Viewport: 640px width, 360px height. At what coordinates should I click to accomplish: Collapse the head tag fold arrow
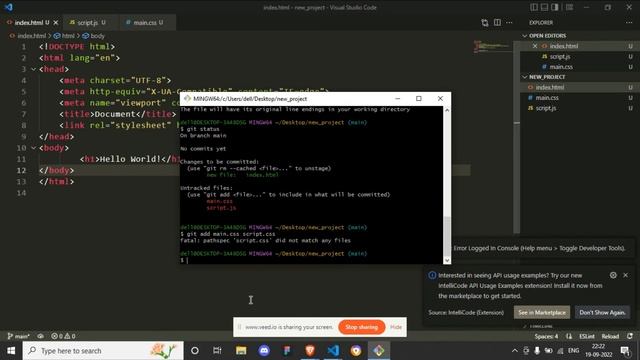pos(33,69)
